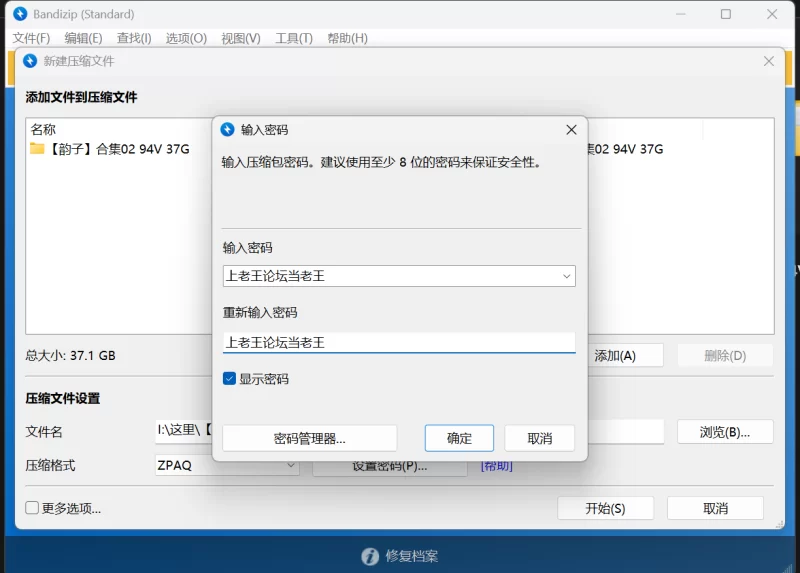The image size is (800, 573).
Task: Click the 添加(A) button
Action: pyautogui.click(x=625, y=356)
